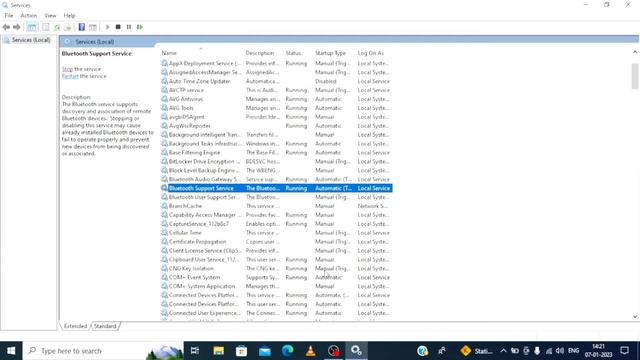Image resolution: width=640 pixels, height=360 pixels.
Task: Select the CaptureService_112b8c7 row
Action: pyautogui.click(x=276, y=224)
